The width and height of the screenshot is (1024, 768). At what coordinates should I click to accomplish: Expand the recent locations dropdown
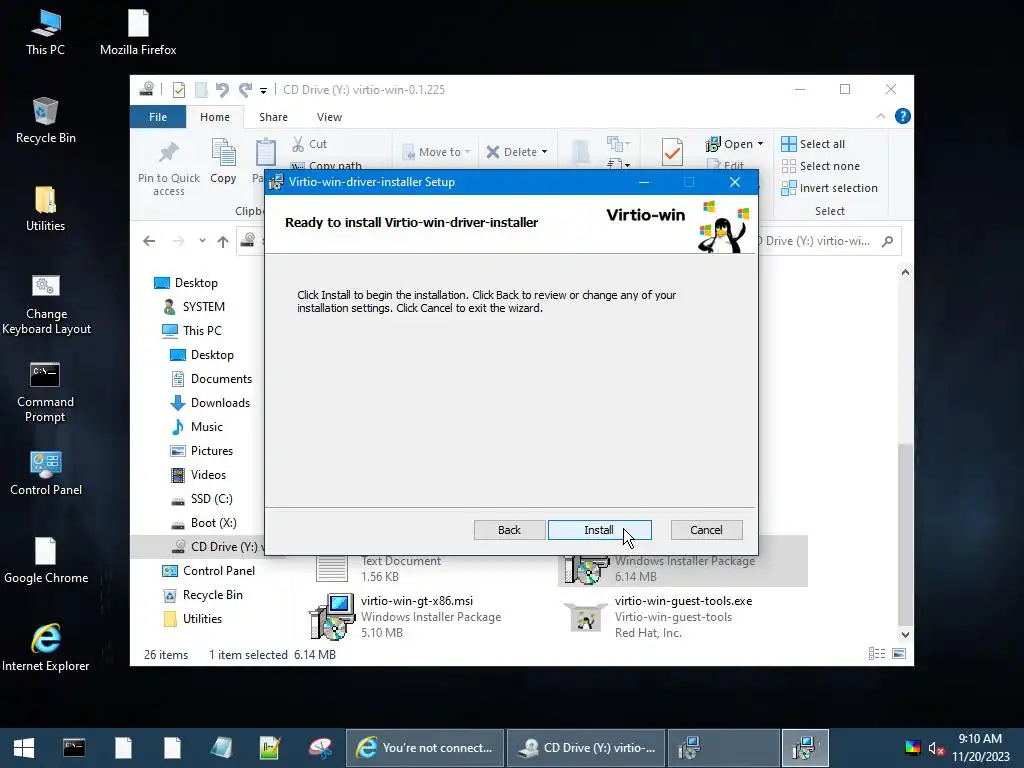click(x=202, y=241)
